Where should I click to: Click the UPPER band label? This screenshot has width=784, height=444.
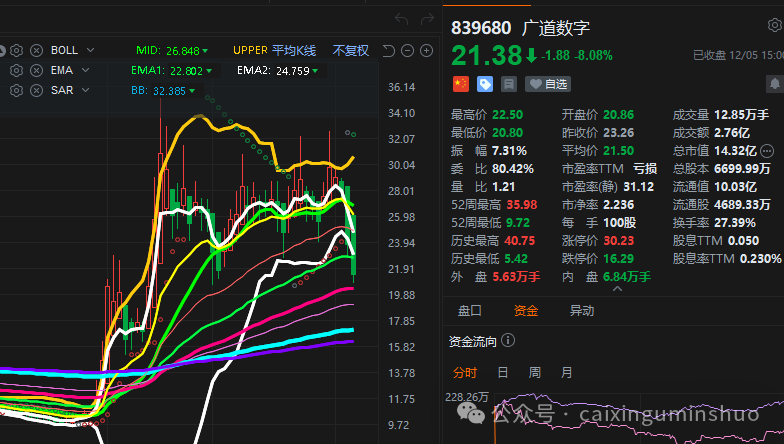point(250,50)
